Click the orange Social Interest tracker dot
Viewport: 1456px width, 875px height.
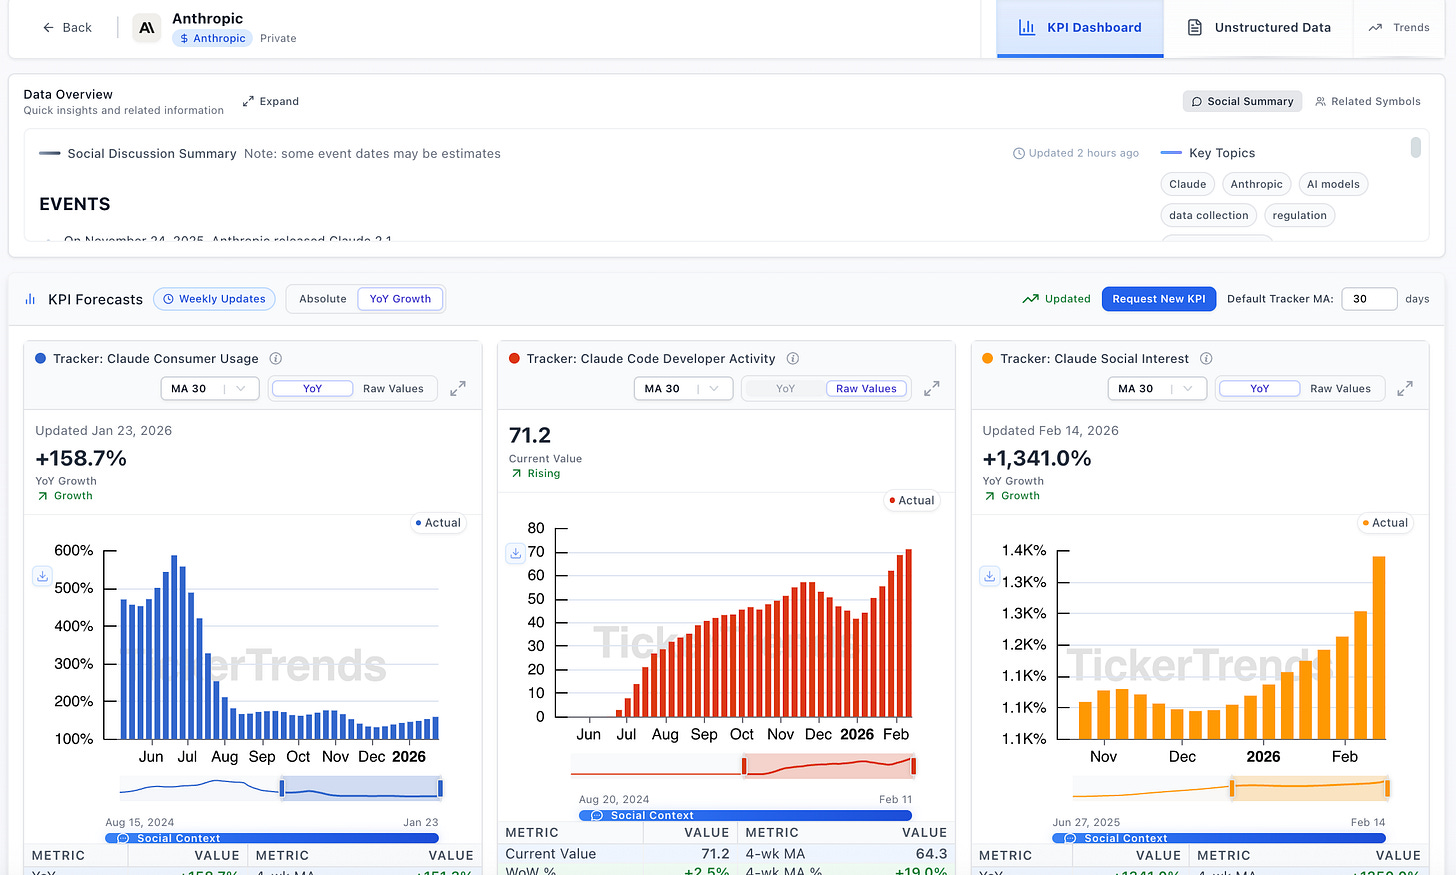pyautogui.click(x=988, y=358)
